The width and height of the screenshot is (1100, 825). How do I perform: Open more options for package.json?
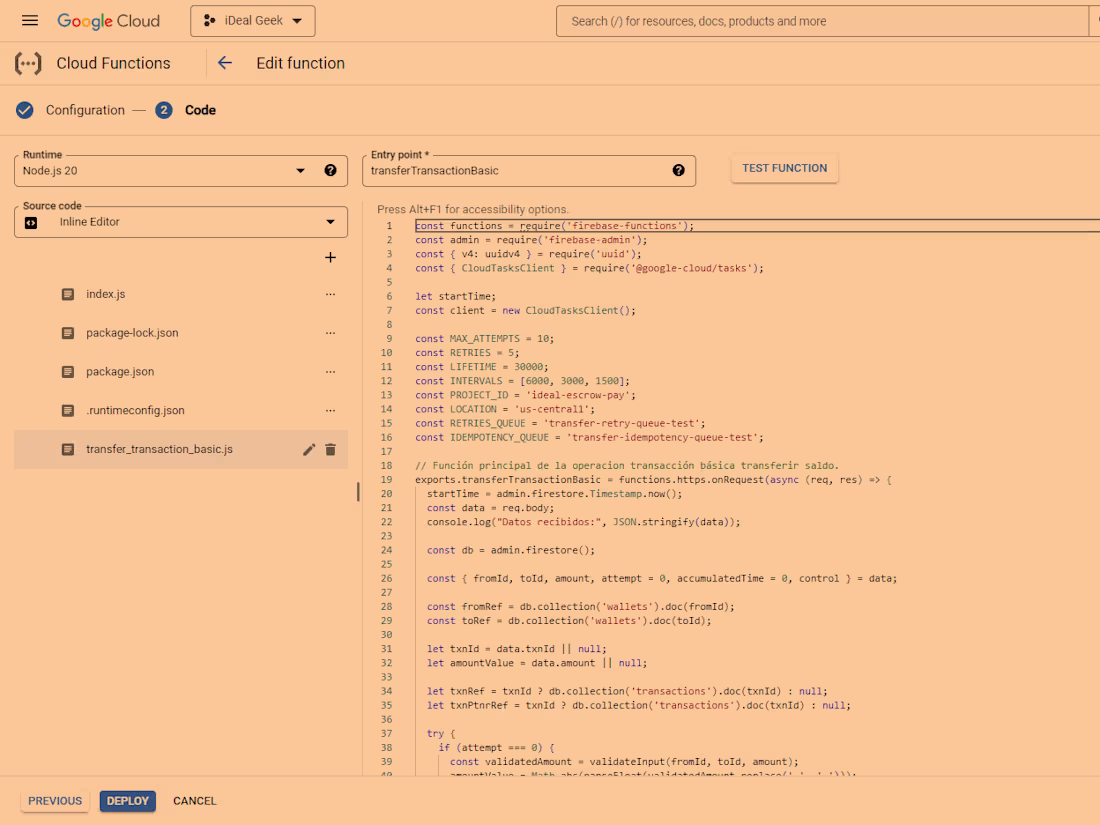pos(330,372)
